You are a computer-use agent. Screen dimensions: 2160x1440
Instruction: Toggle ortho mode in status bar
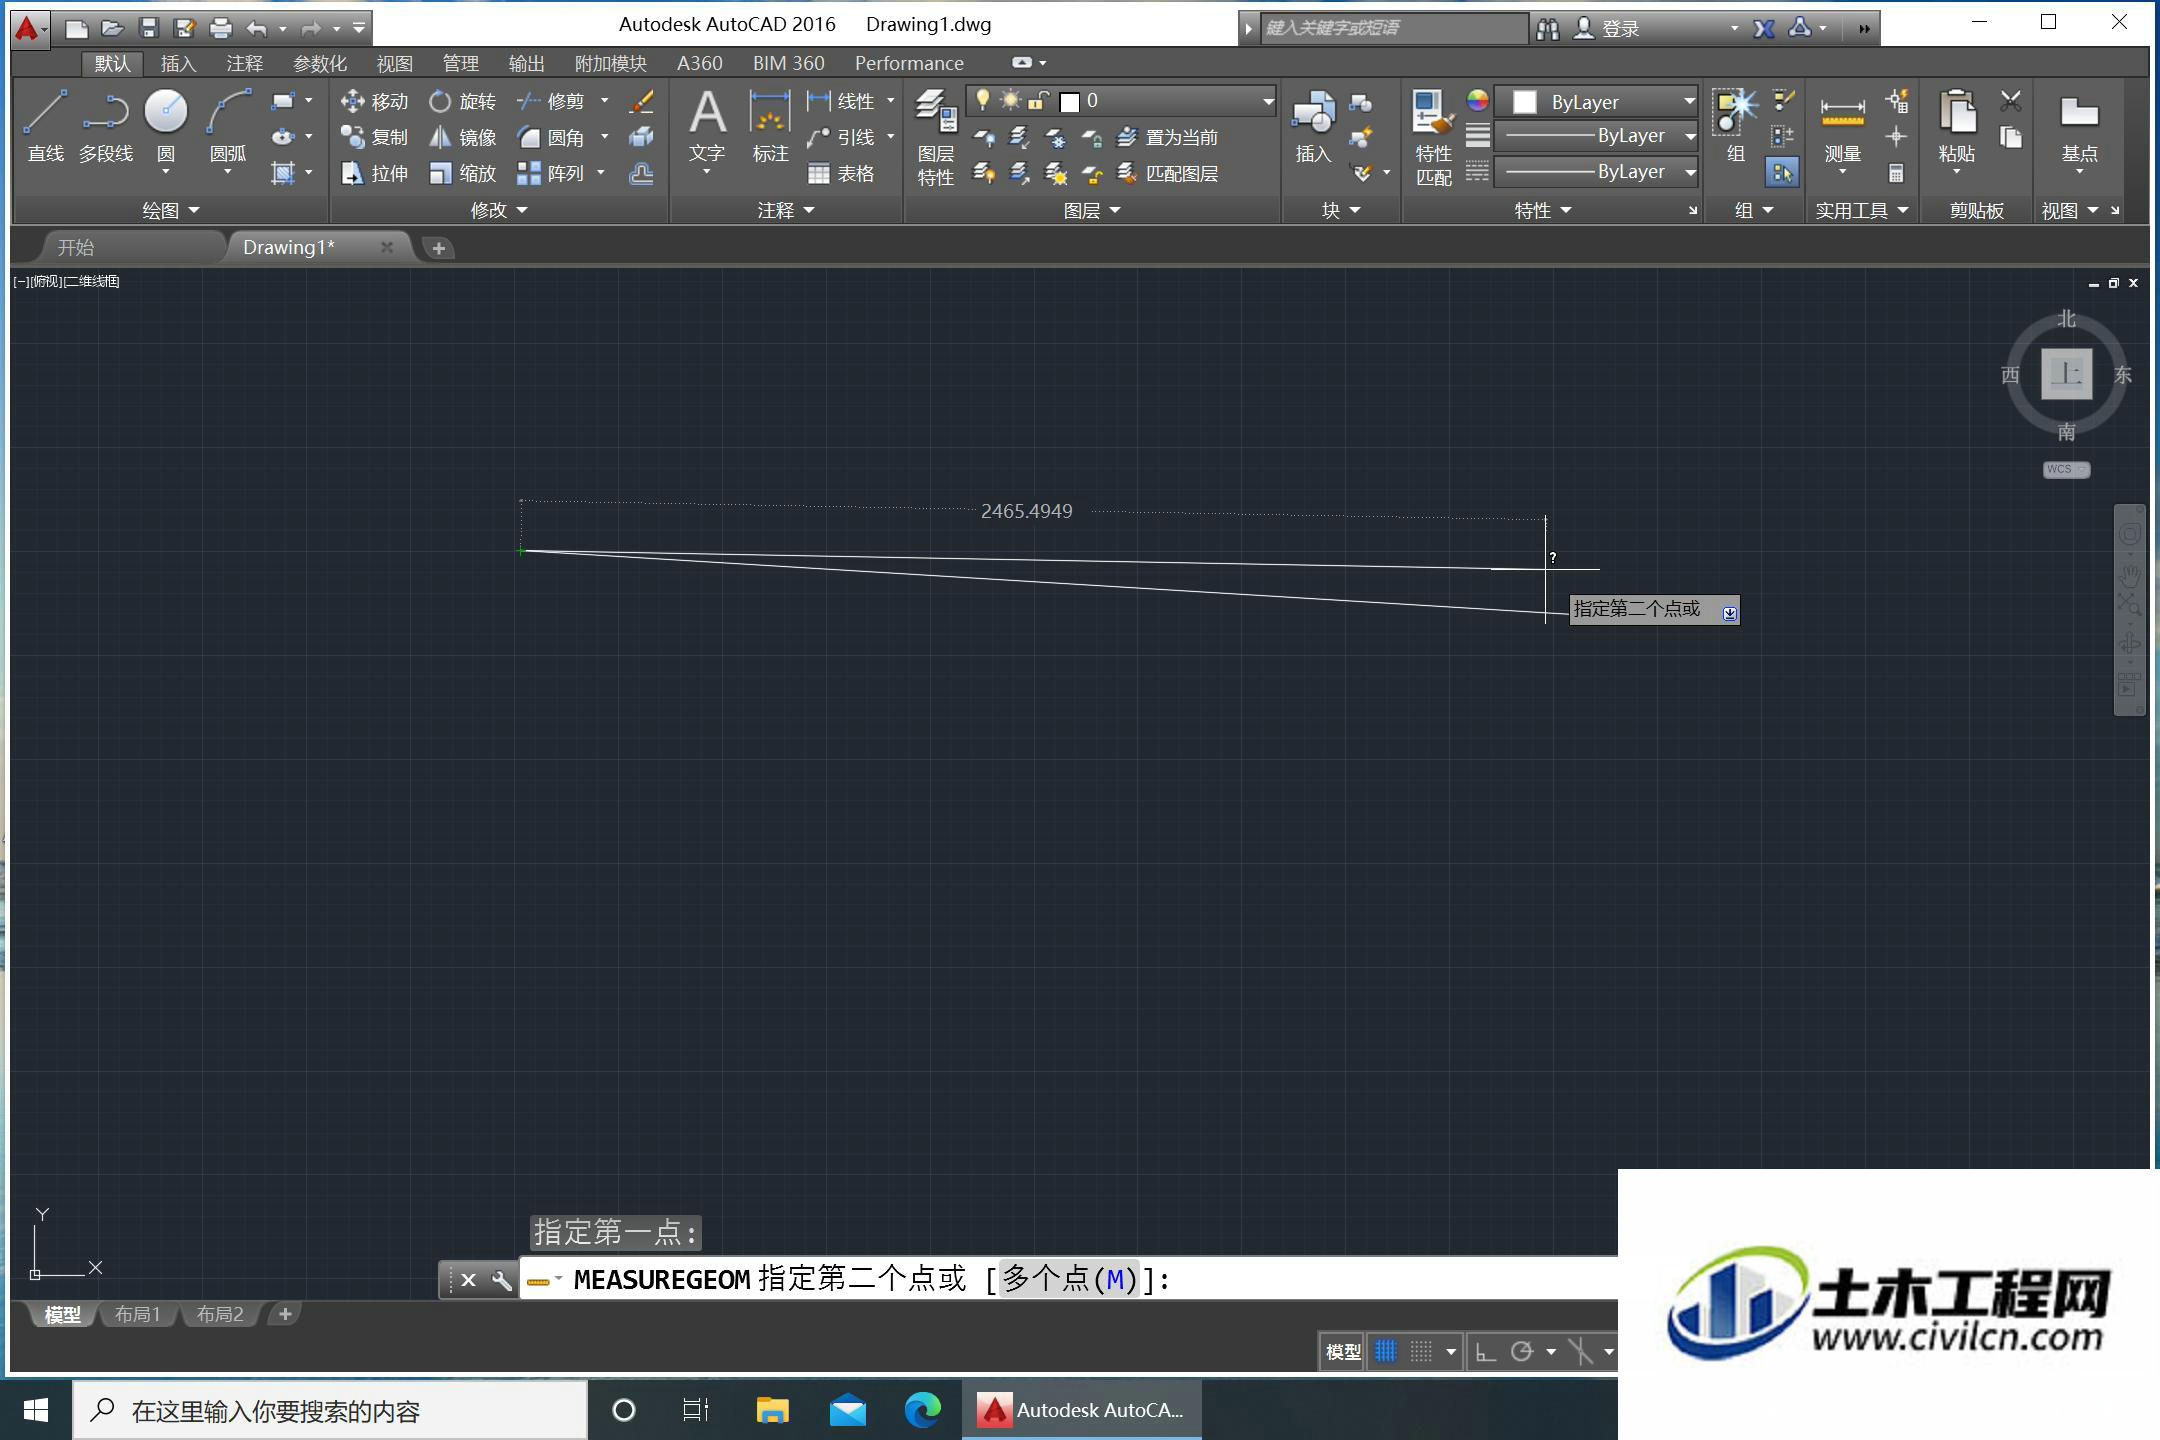coord(1486,1352)
